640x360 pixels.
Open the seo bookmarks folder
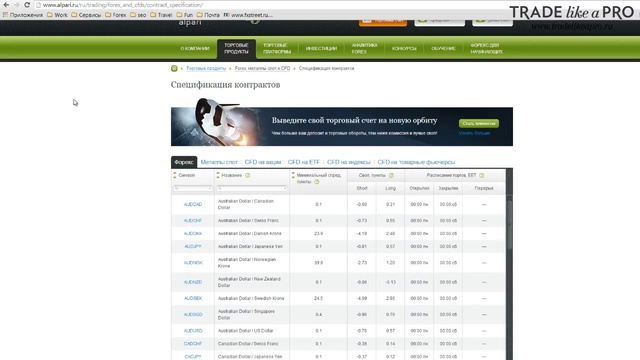138,15
